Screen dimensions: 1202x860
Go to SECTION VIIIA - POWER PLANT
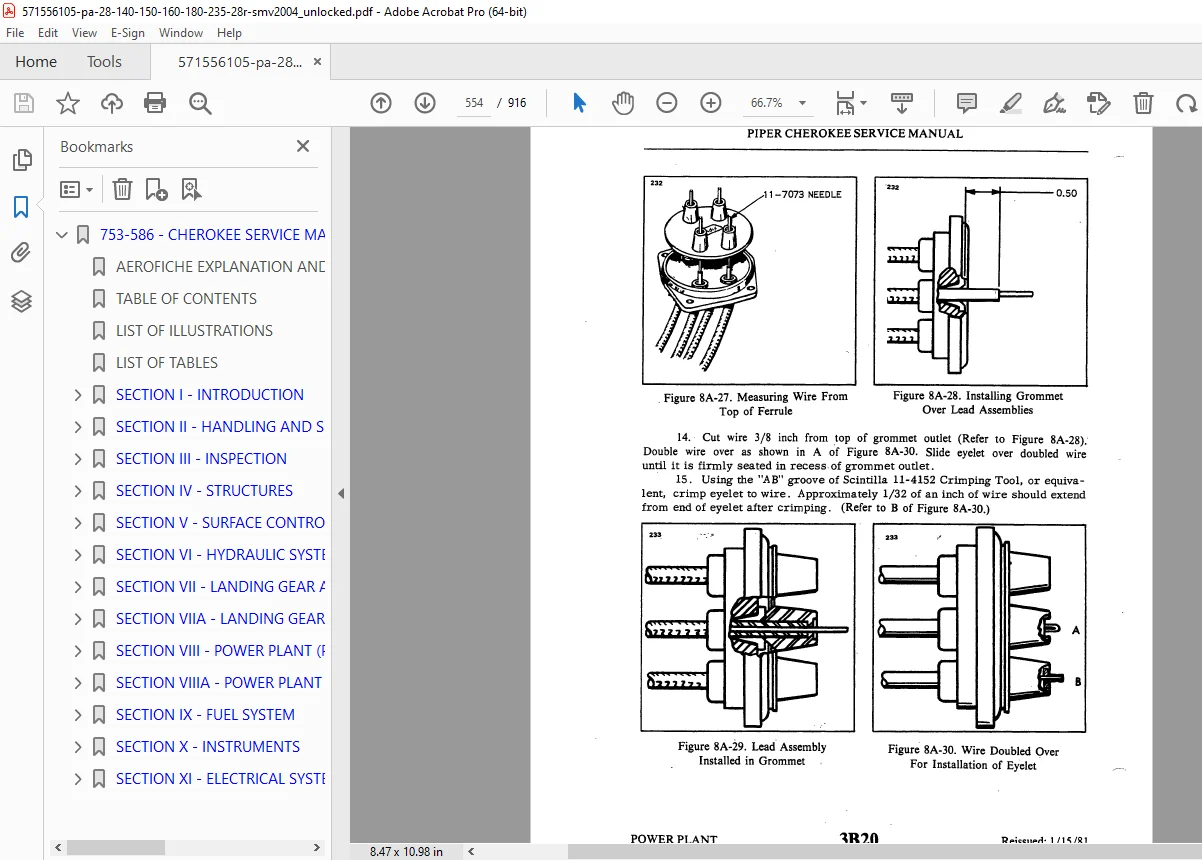220,683
